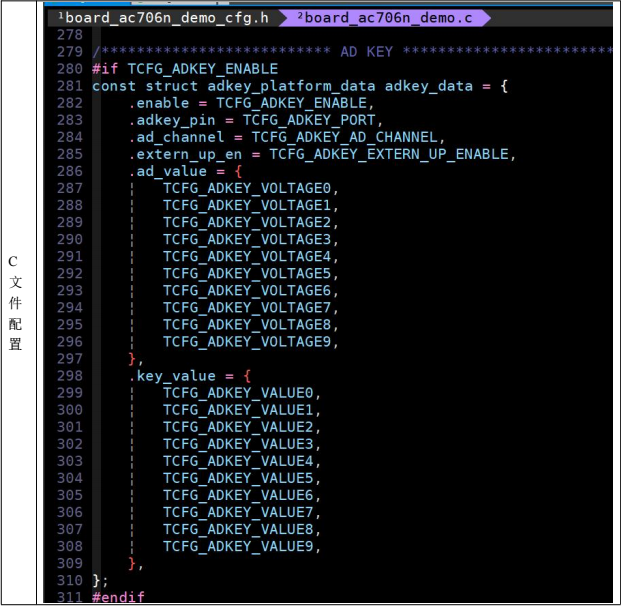Click TCFG_ADKEY_VOLTAGE3 entry
This screenshot has height=606, width=621.
click(247, 240)
